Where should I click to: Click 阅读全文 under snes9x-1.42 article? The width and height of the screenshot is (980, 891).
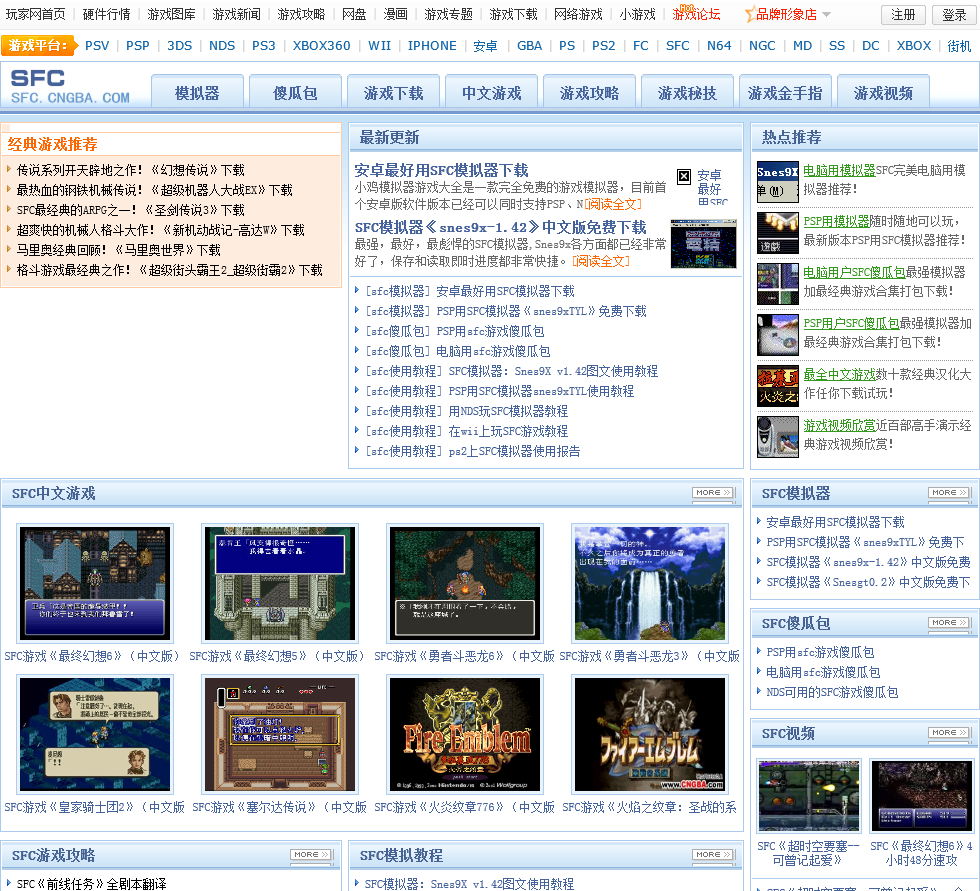[x=601, y=261]
